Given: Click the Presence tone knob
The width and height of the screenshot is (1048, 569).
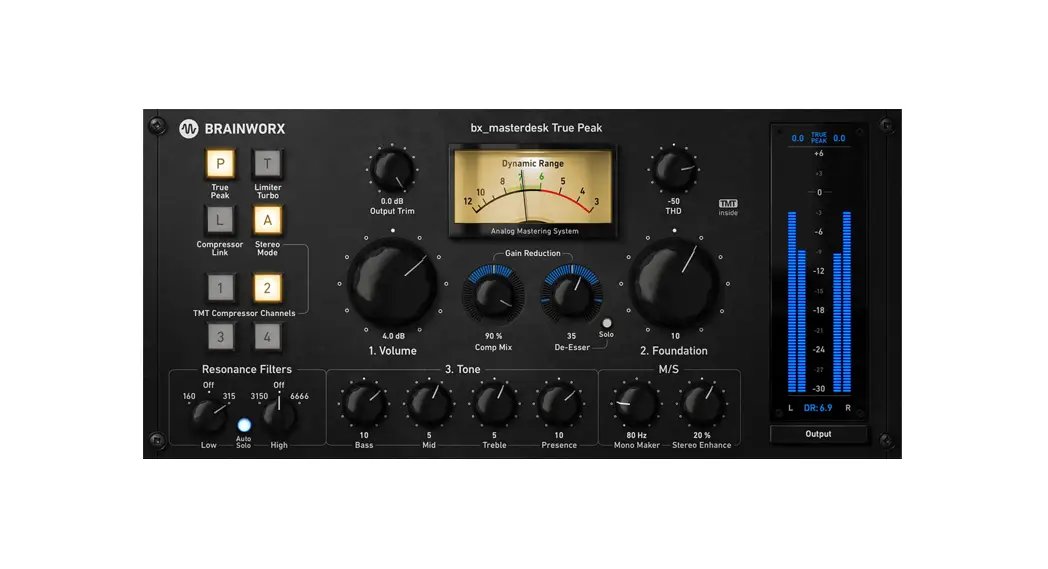Looking at the screenshot, I should (559, 404).
